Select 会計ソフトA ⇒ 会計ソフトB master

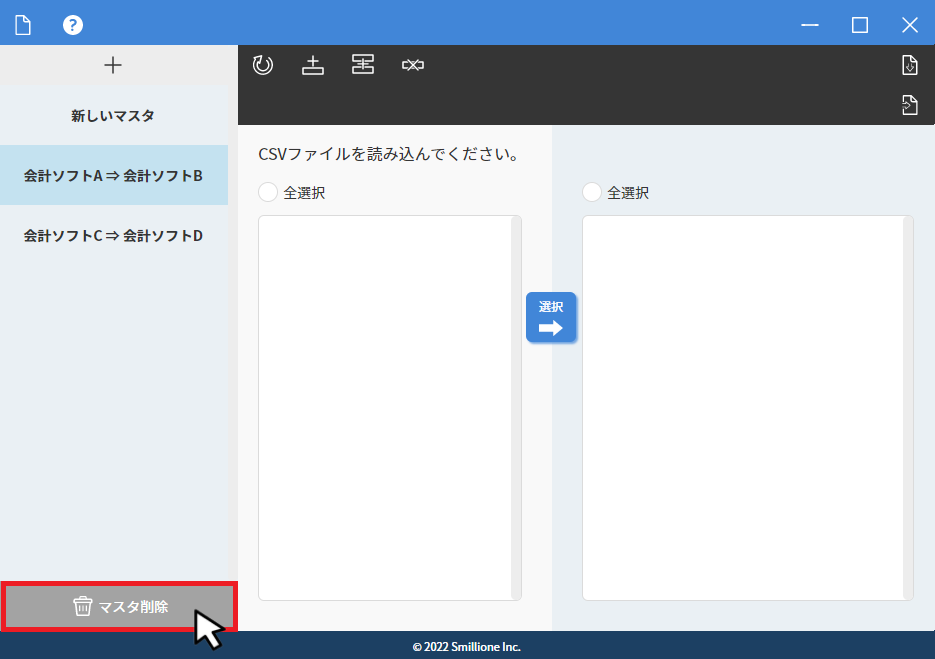113,176
